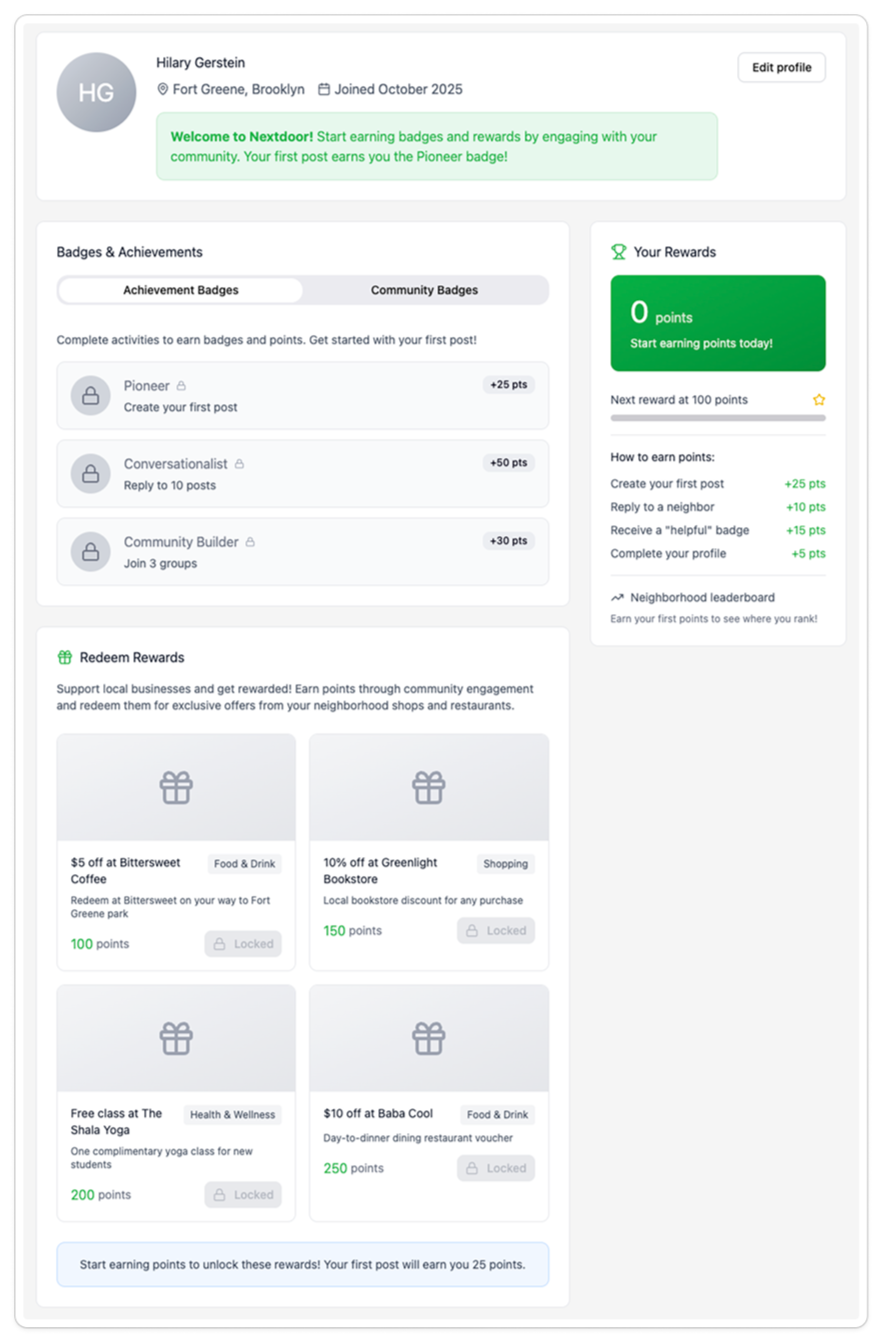Click the green 0 points card
The height and width of the screenshot is (1342, 882).
[718, 323]
